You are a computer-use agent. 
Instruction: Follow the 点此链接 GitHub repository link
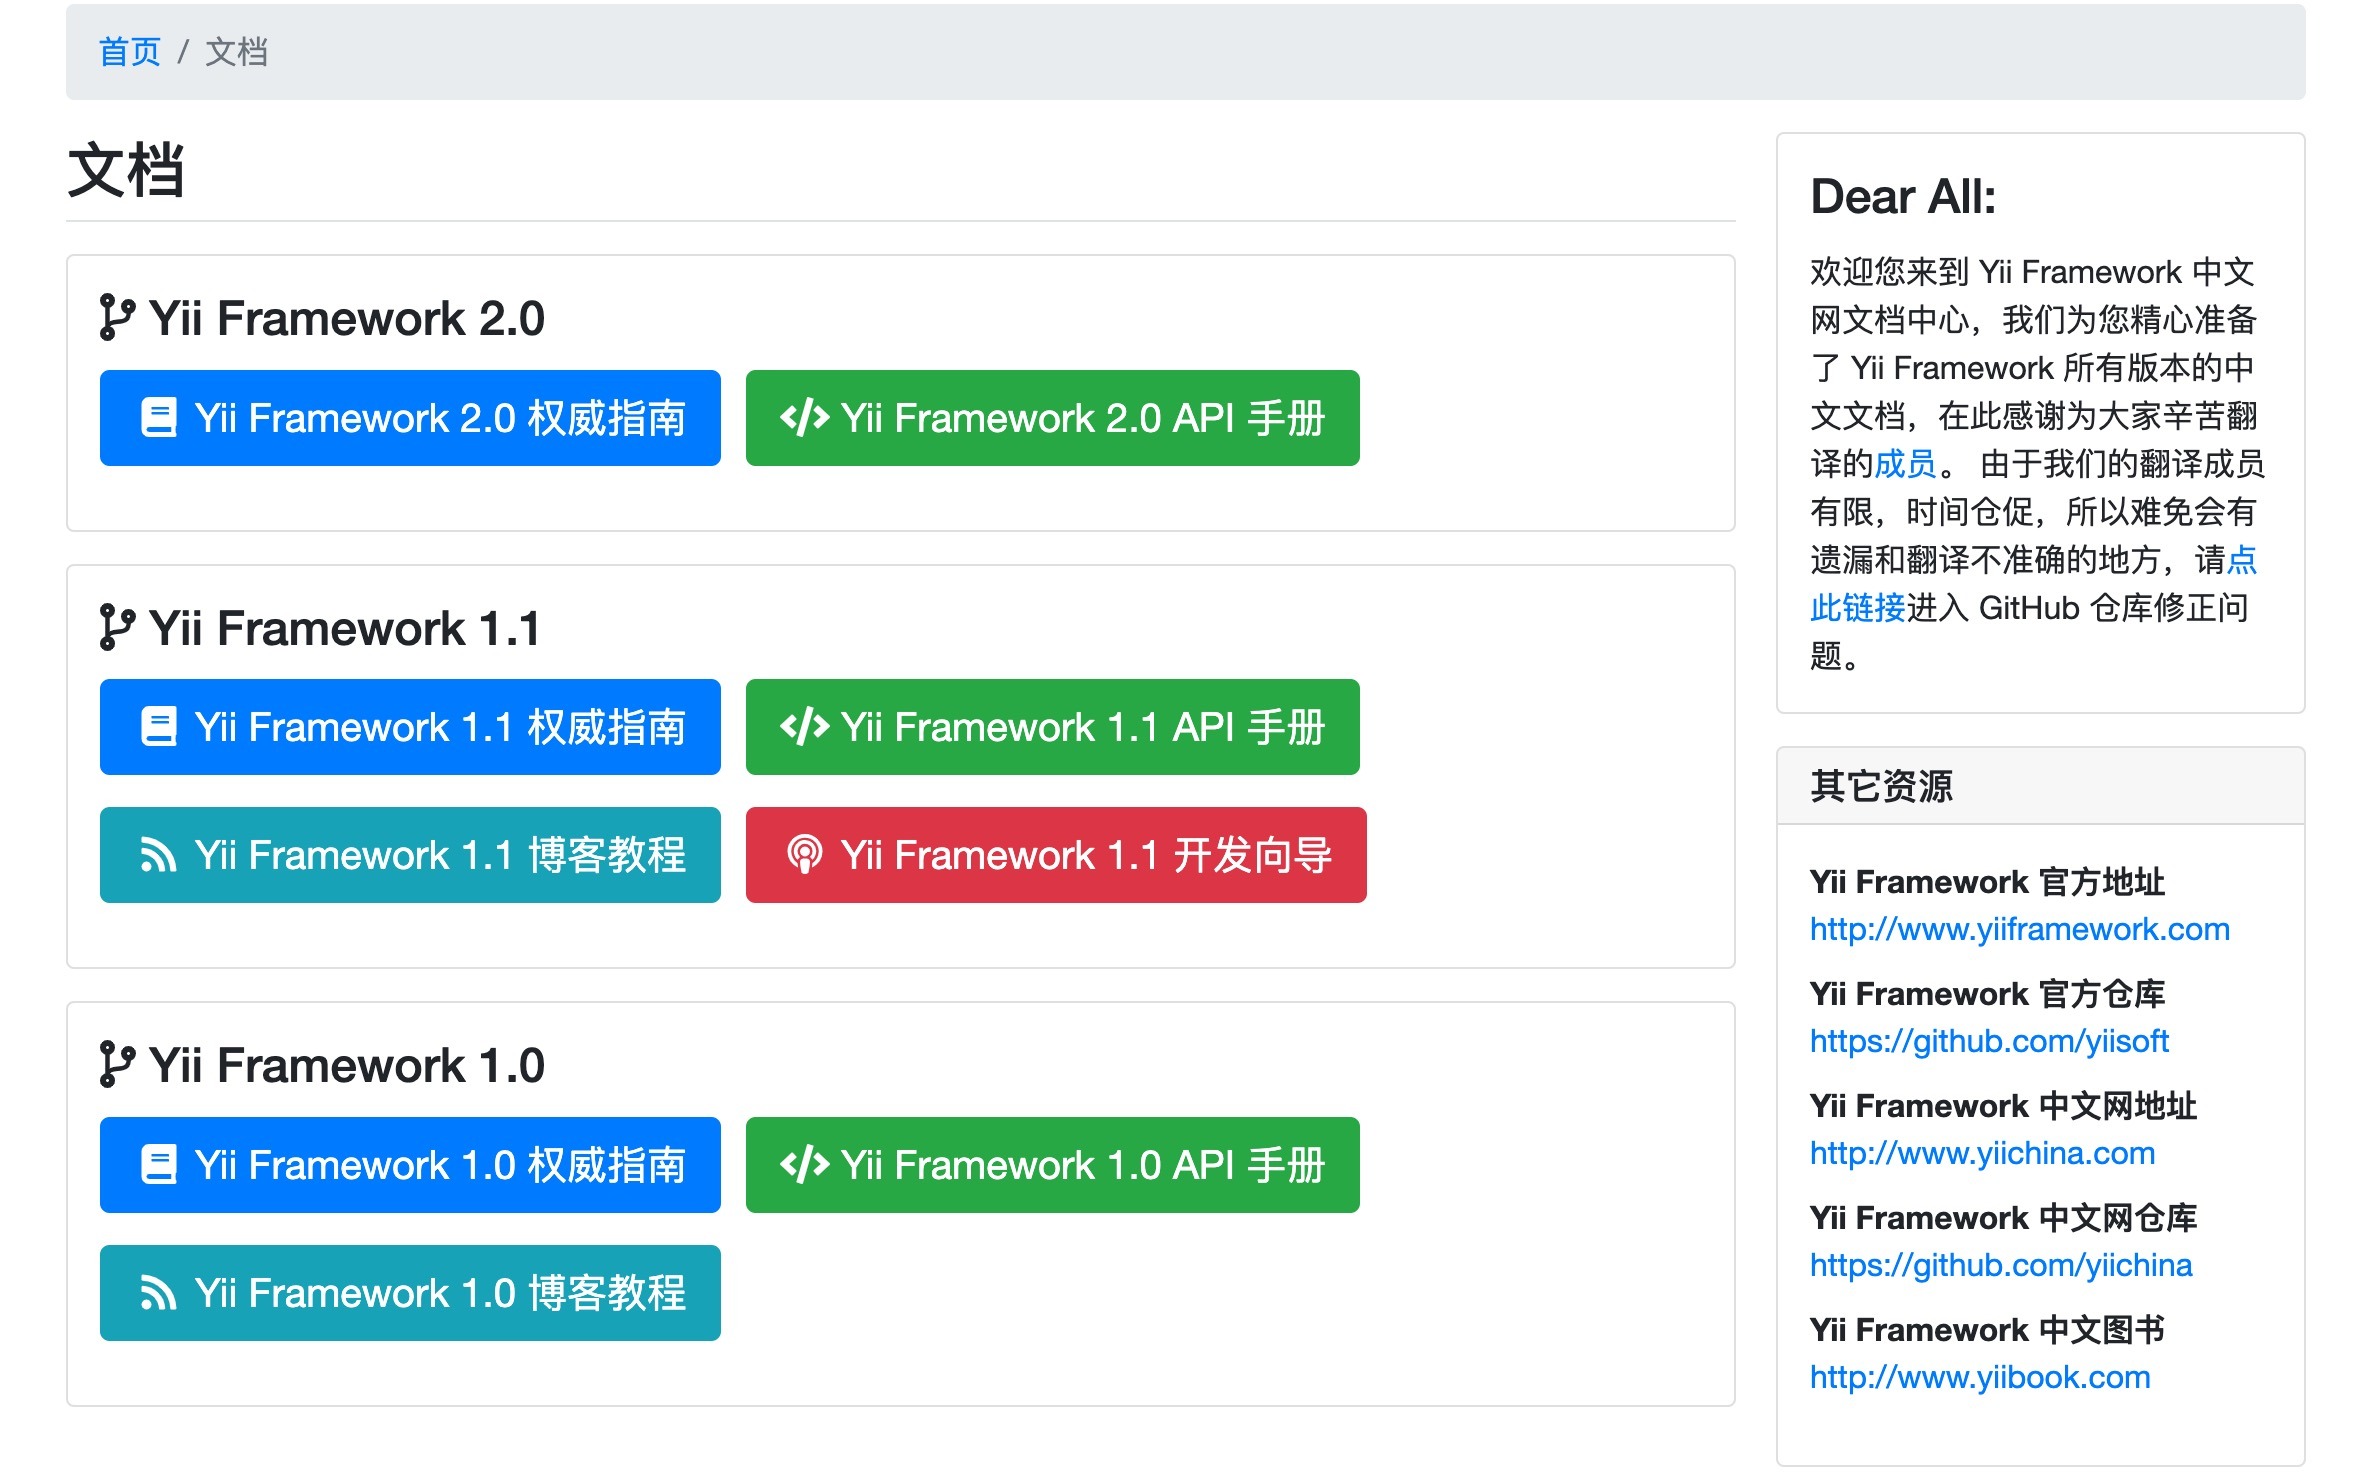click(x=1858, y=608)
